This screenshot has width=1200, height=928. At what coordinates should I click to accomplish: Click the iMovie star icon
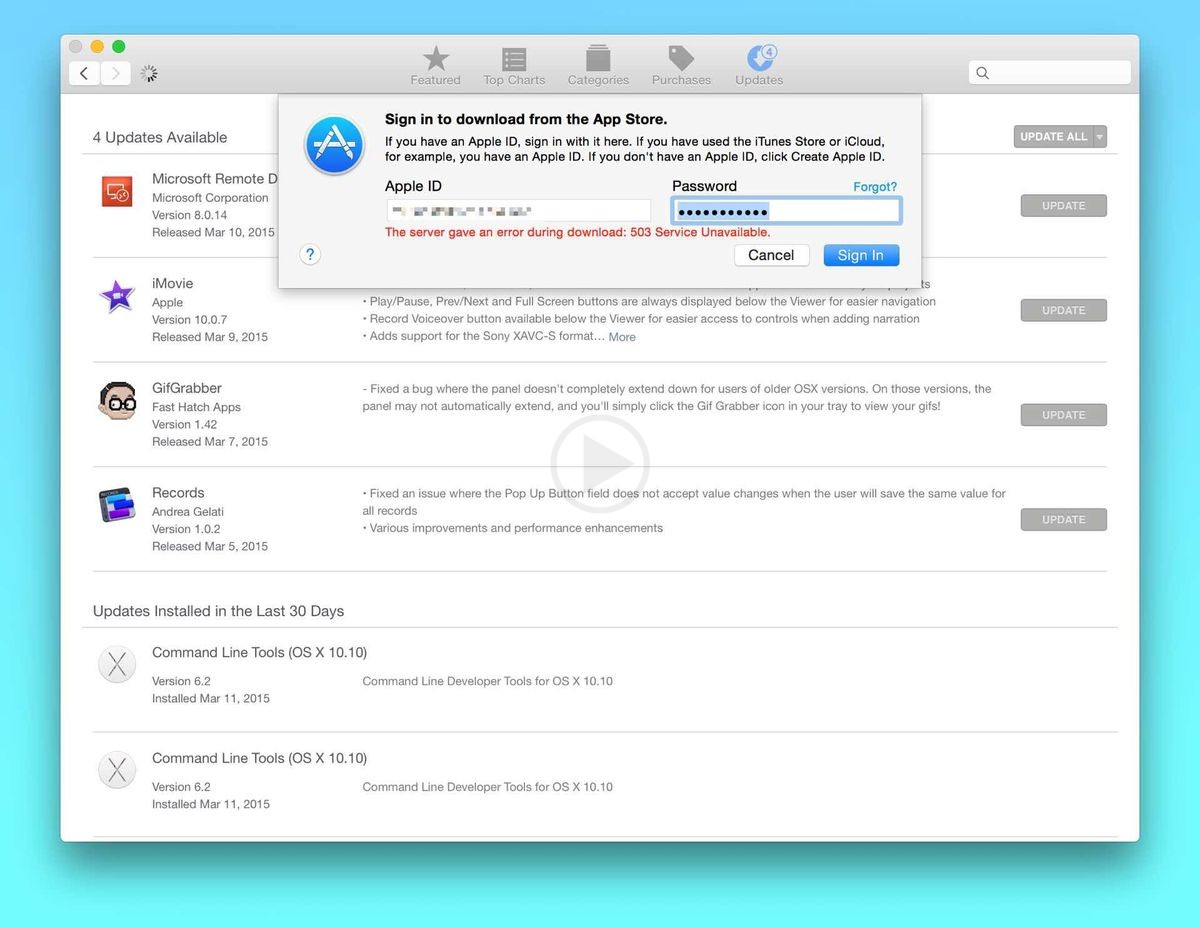(117, 296)
